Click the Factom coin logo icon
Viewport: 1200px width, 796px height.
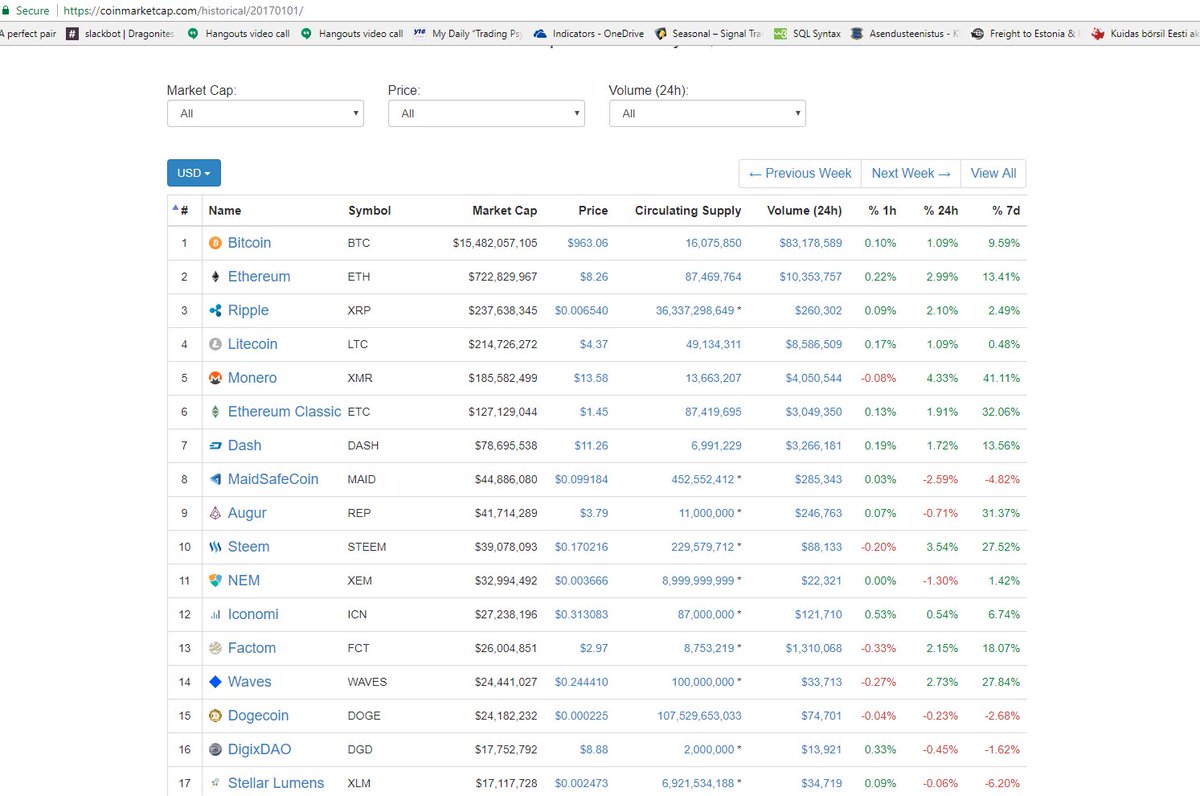click(215, 648)
